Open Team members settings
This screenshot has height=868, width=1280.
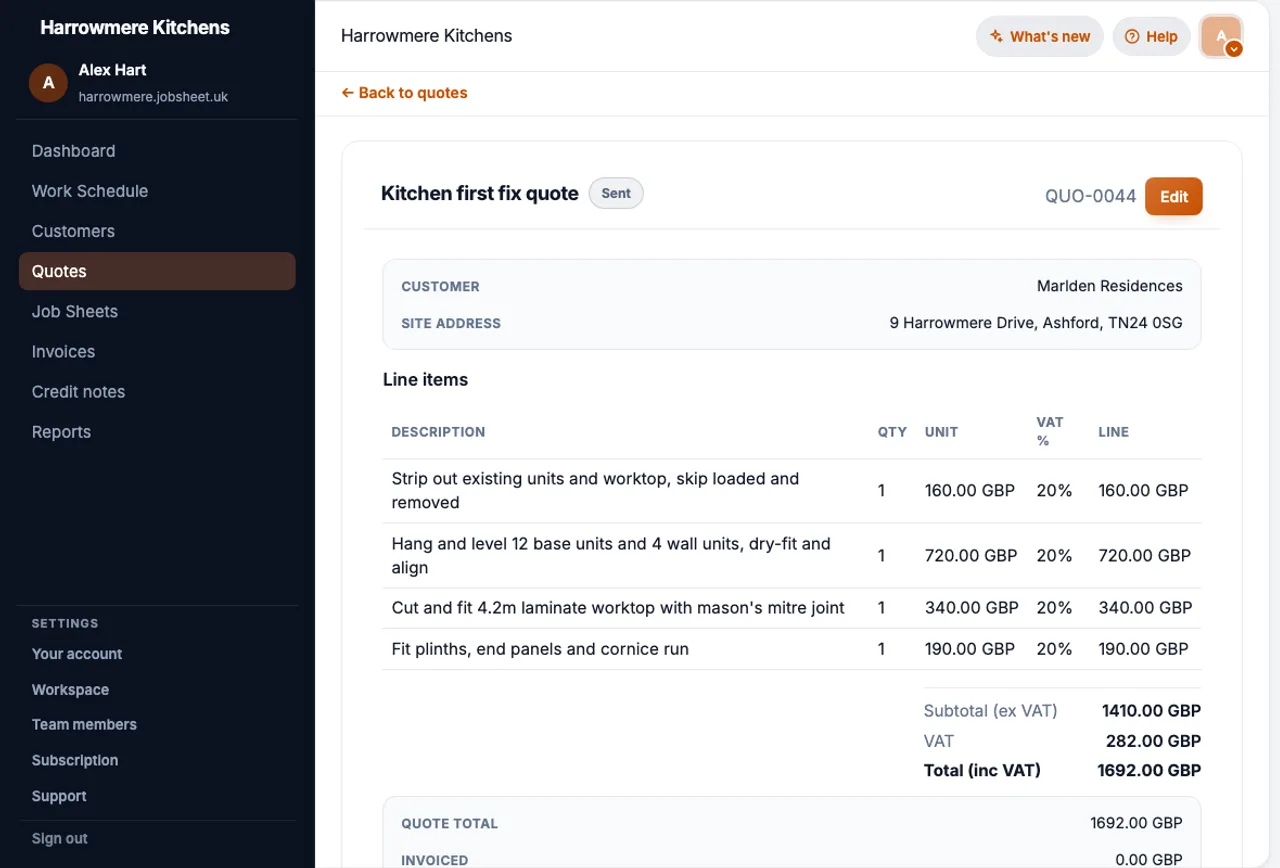point(84,725)
